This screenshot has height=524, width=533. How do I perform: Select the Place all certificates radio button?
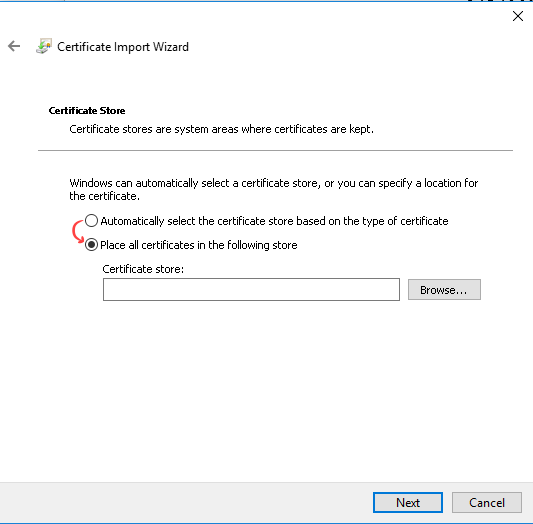pos(91,245)
